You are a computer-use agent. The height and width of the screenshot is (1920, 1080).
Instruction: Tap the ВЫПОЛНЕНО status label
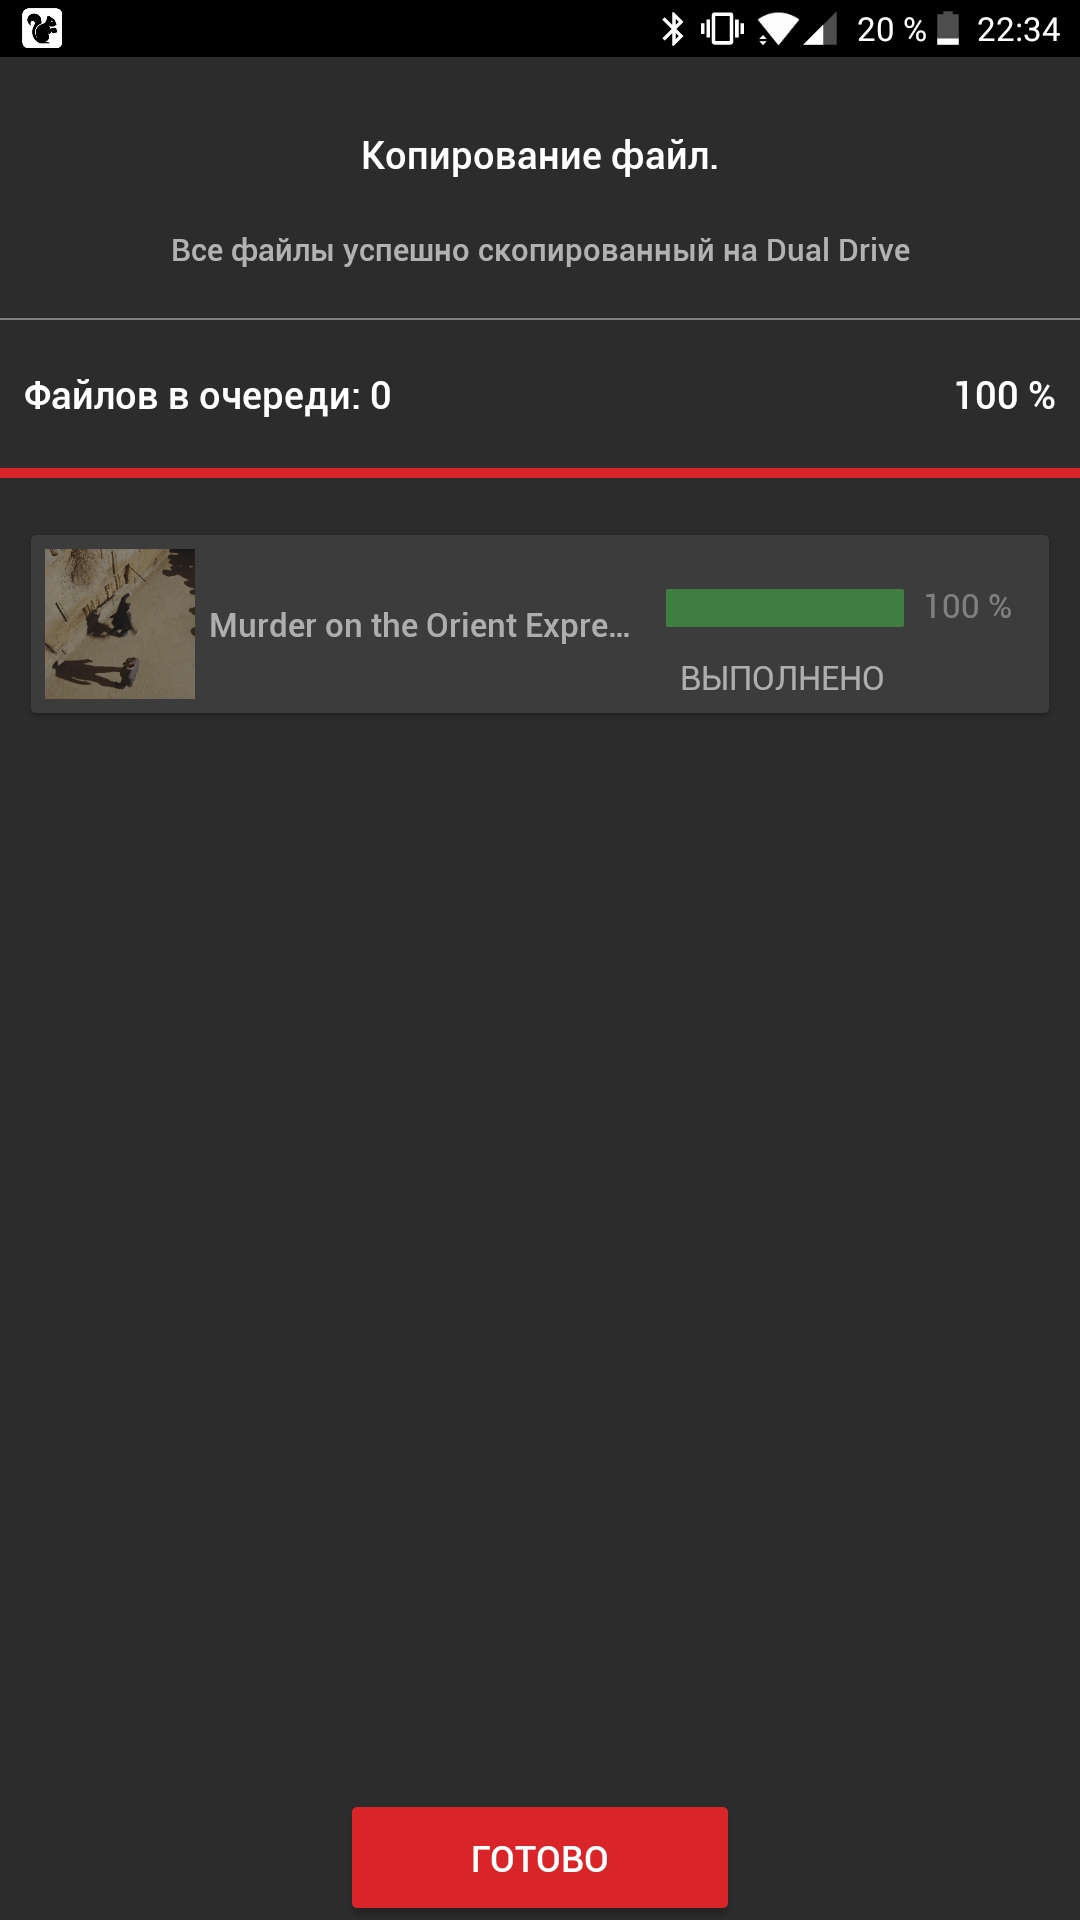pos(782,679)
